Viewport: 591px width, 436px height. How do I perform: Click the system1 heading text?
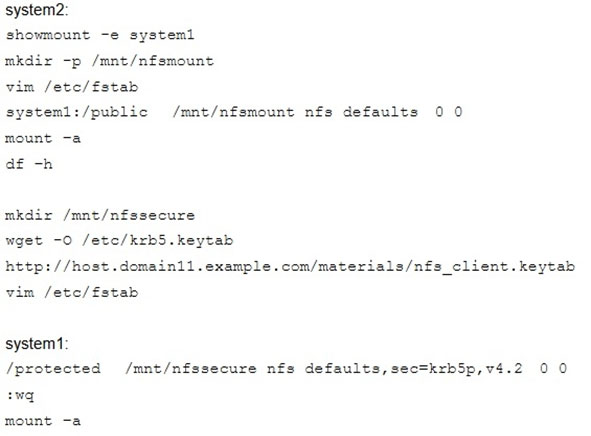[x=37, y=343]
